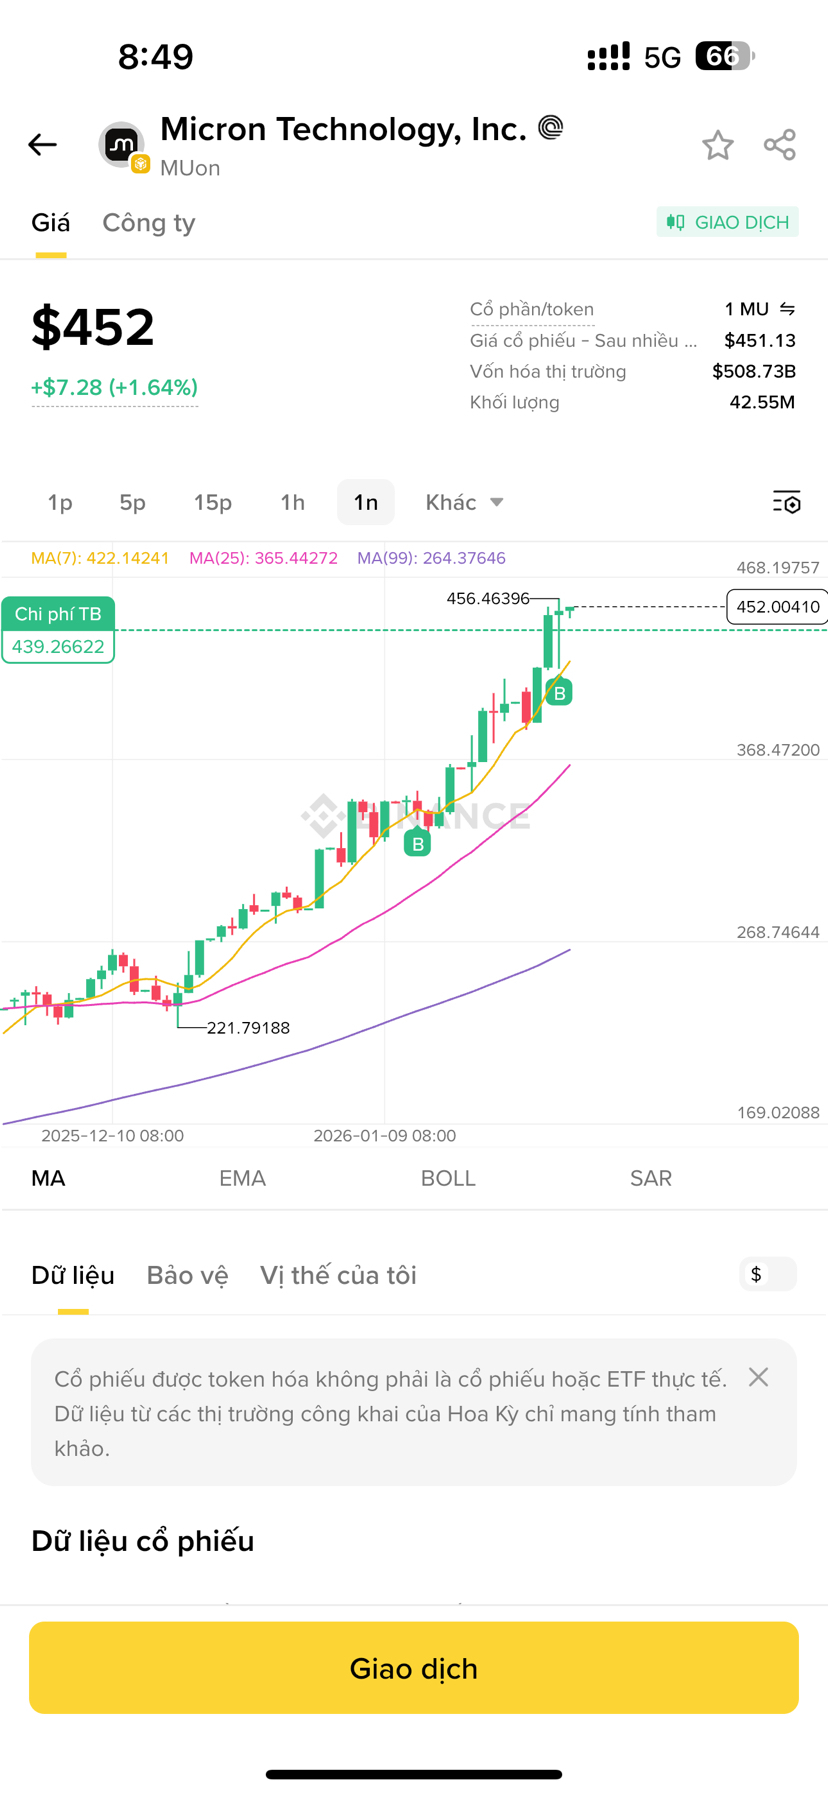Open the Vị thế của tôi tab
This screenshot has width=828, height=1795.
coord(338,1275)
